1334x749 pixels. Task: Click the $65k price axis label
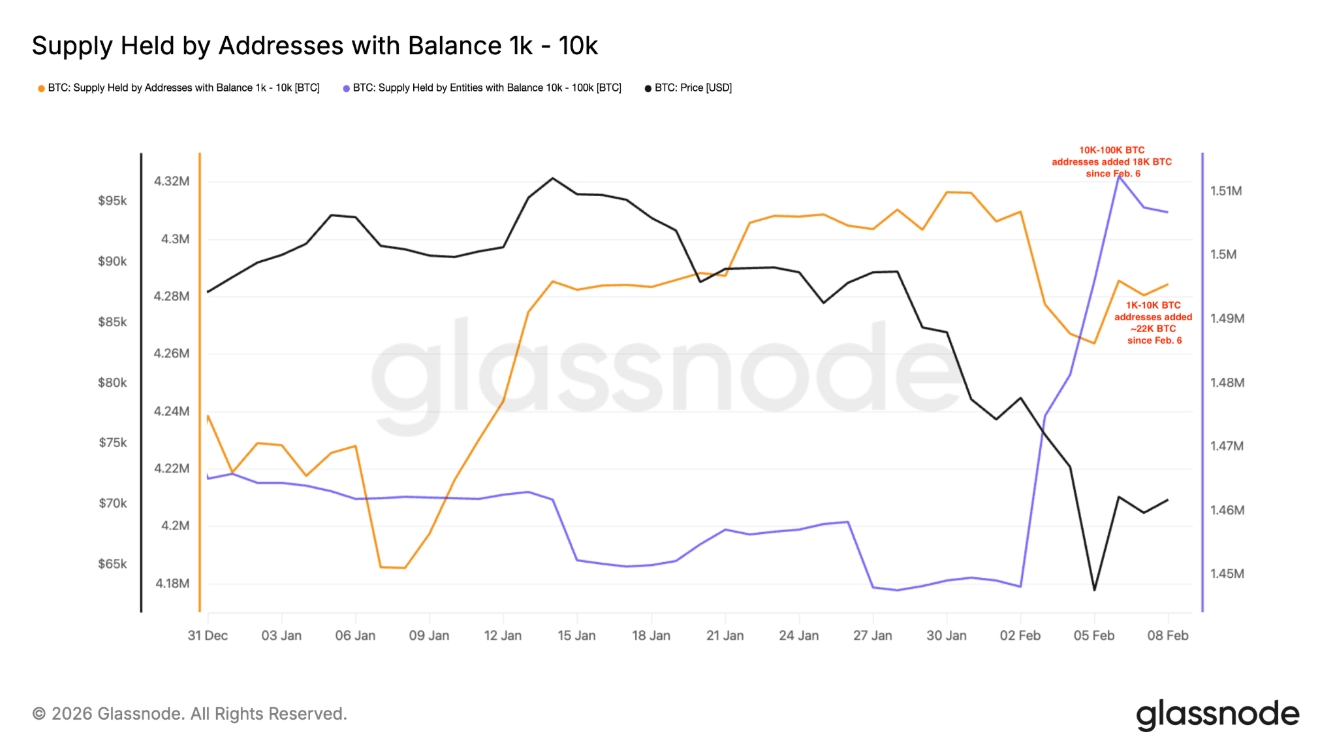[112, 564]
